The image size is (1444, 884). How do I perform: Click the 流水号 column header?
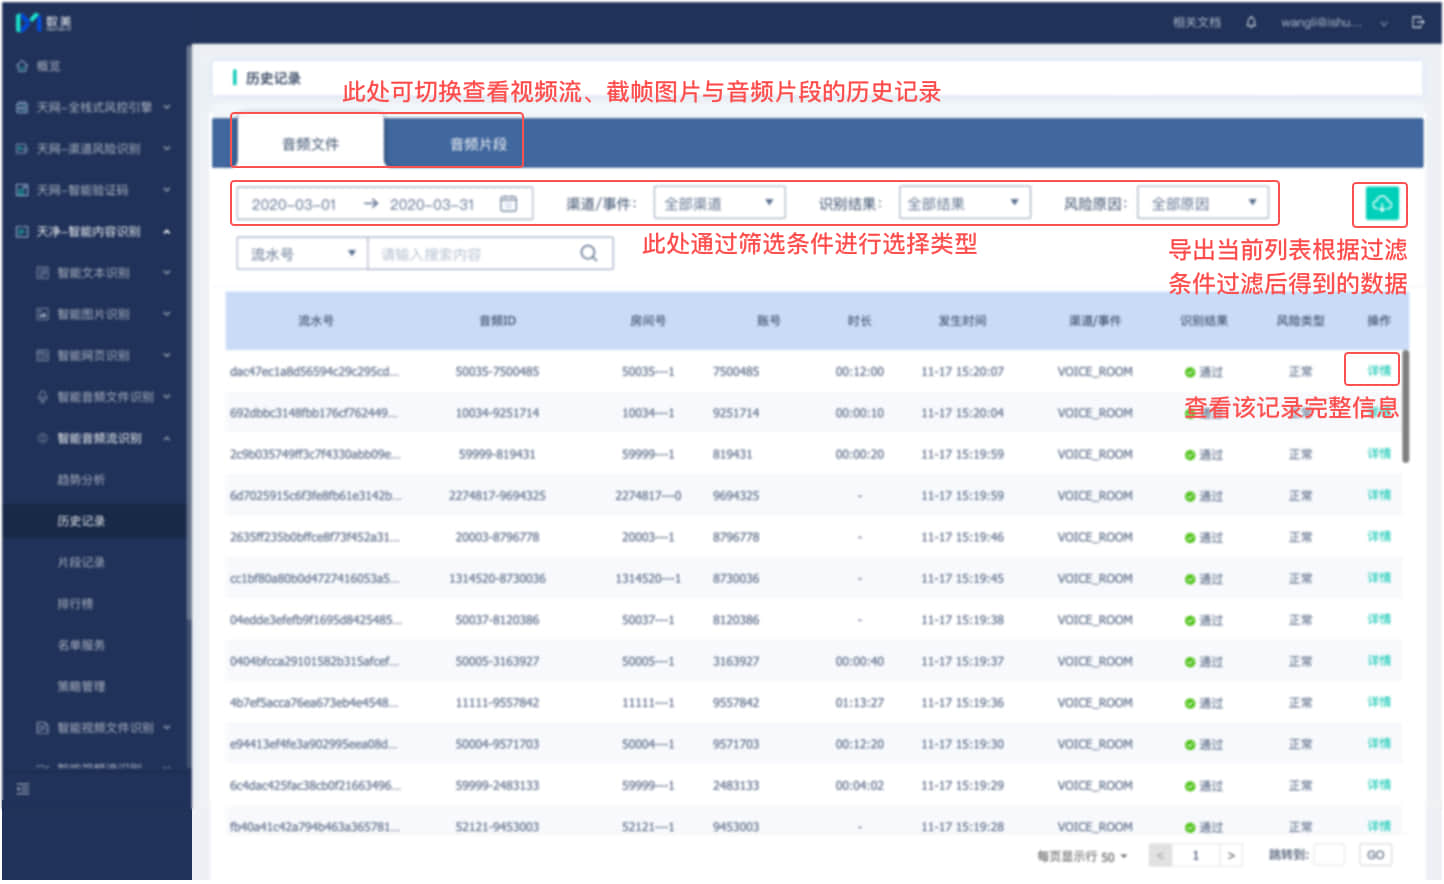316,321
